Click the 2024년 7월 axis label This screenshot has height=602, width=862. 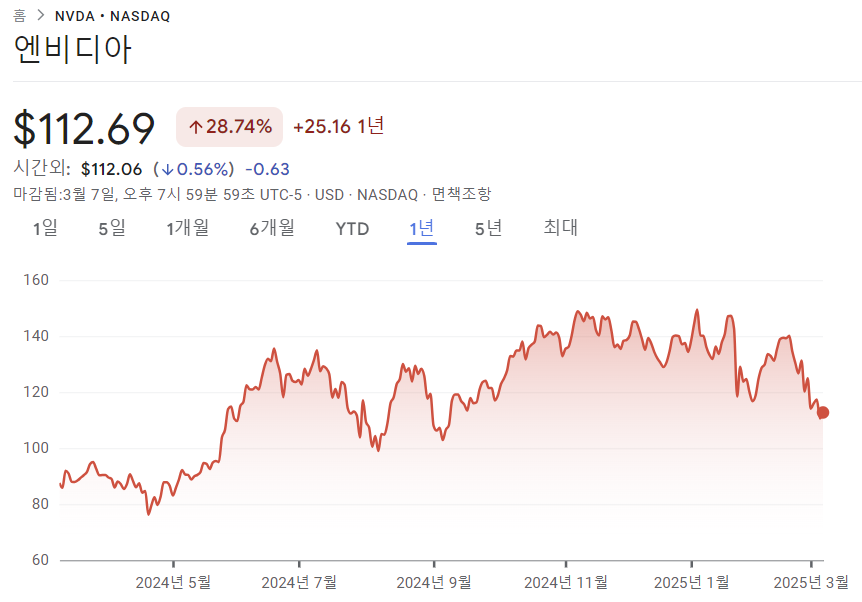point(299,582)
